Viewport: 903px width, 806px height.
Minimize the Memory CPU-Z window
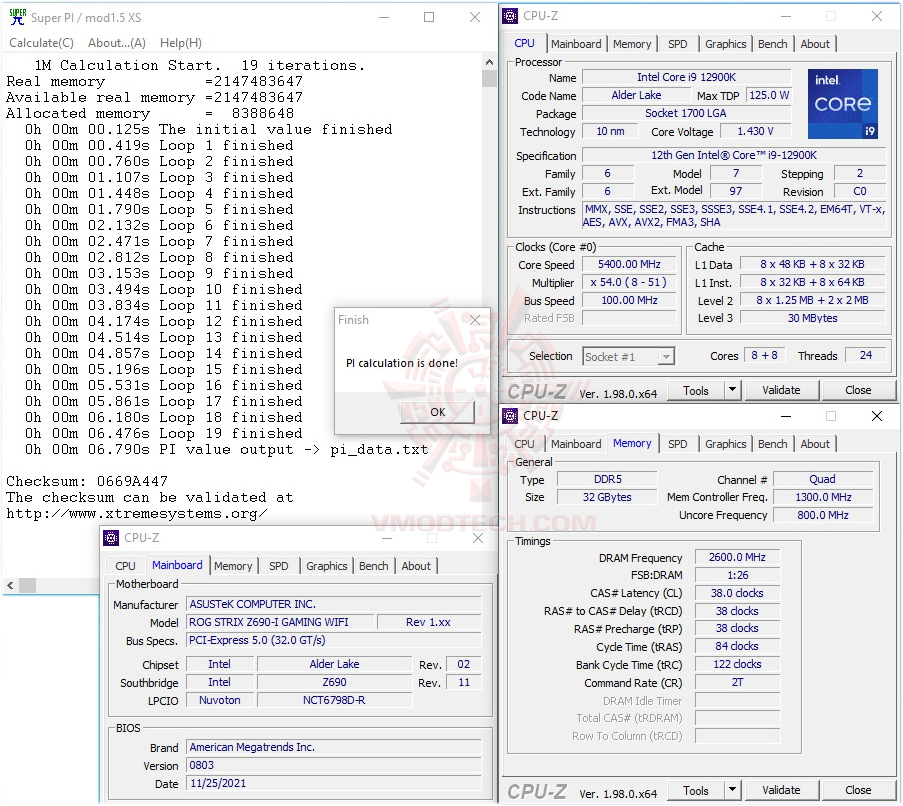coord(786,416)
